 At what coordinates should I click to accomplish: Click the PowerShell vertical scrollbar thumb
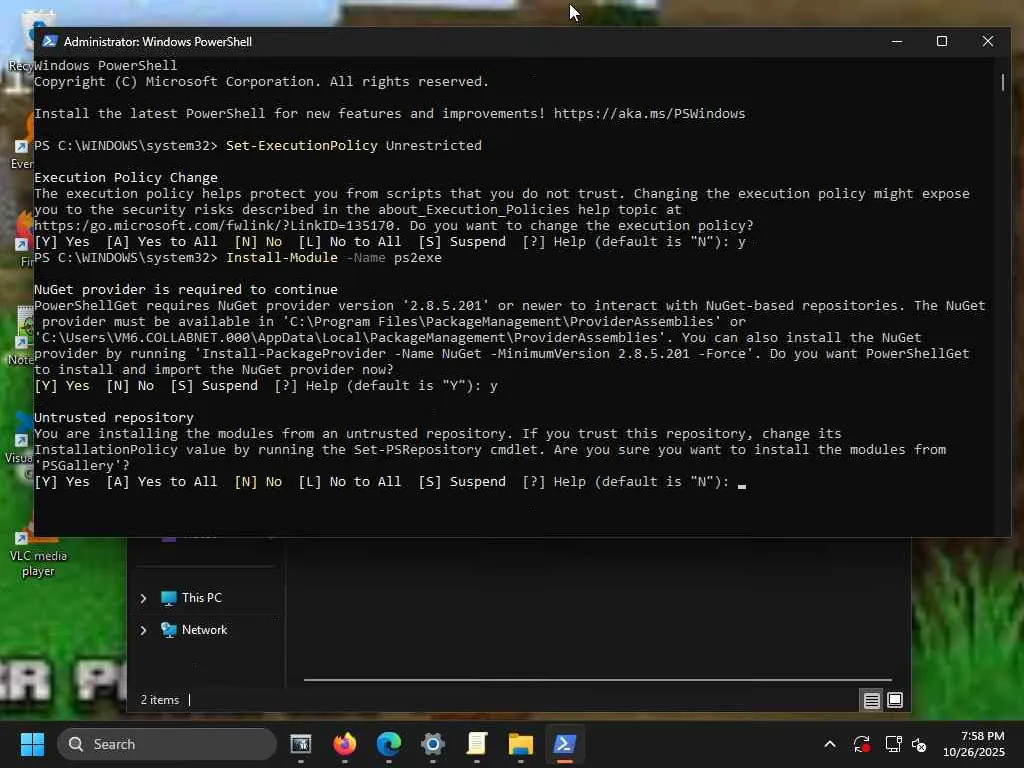tap(1003, 83)
